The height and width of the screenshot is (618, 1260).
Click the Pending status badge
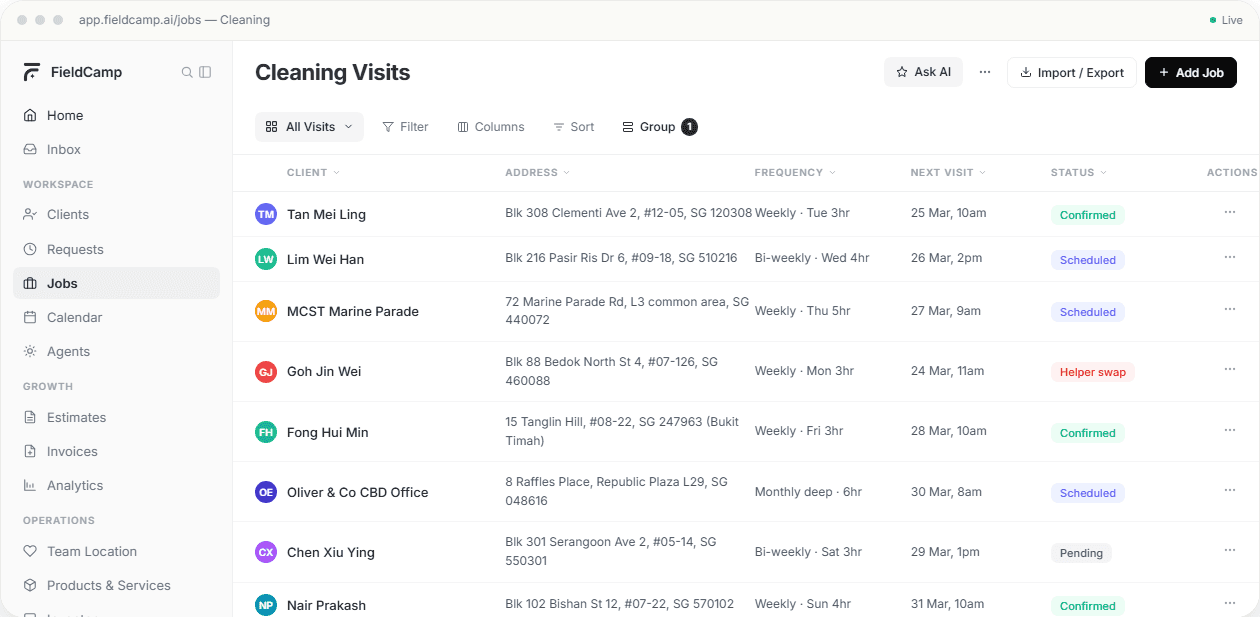tap(1081, 553)
